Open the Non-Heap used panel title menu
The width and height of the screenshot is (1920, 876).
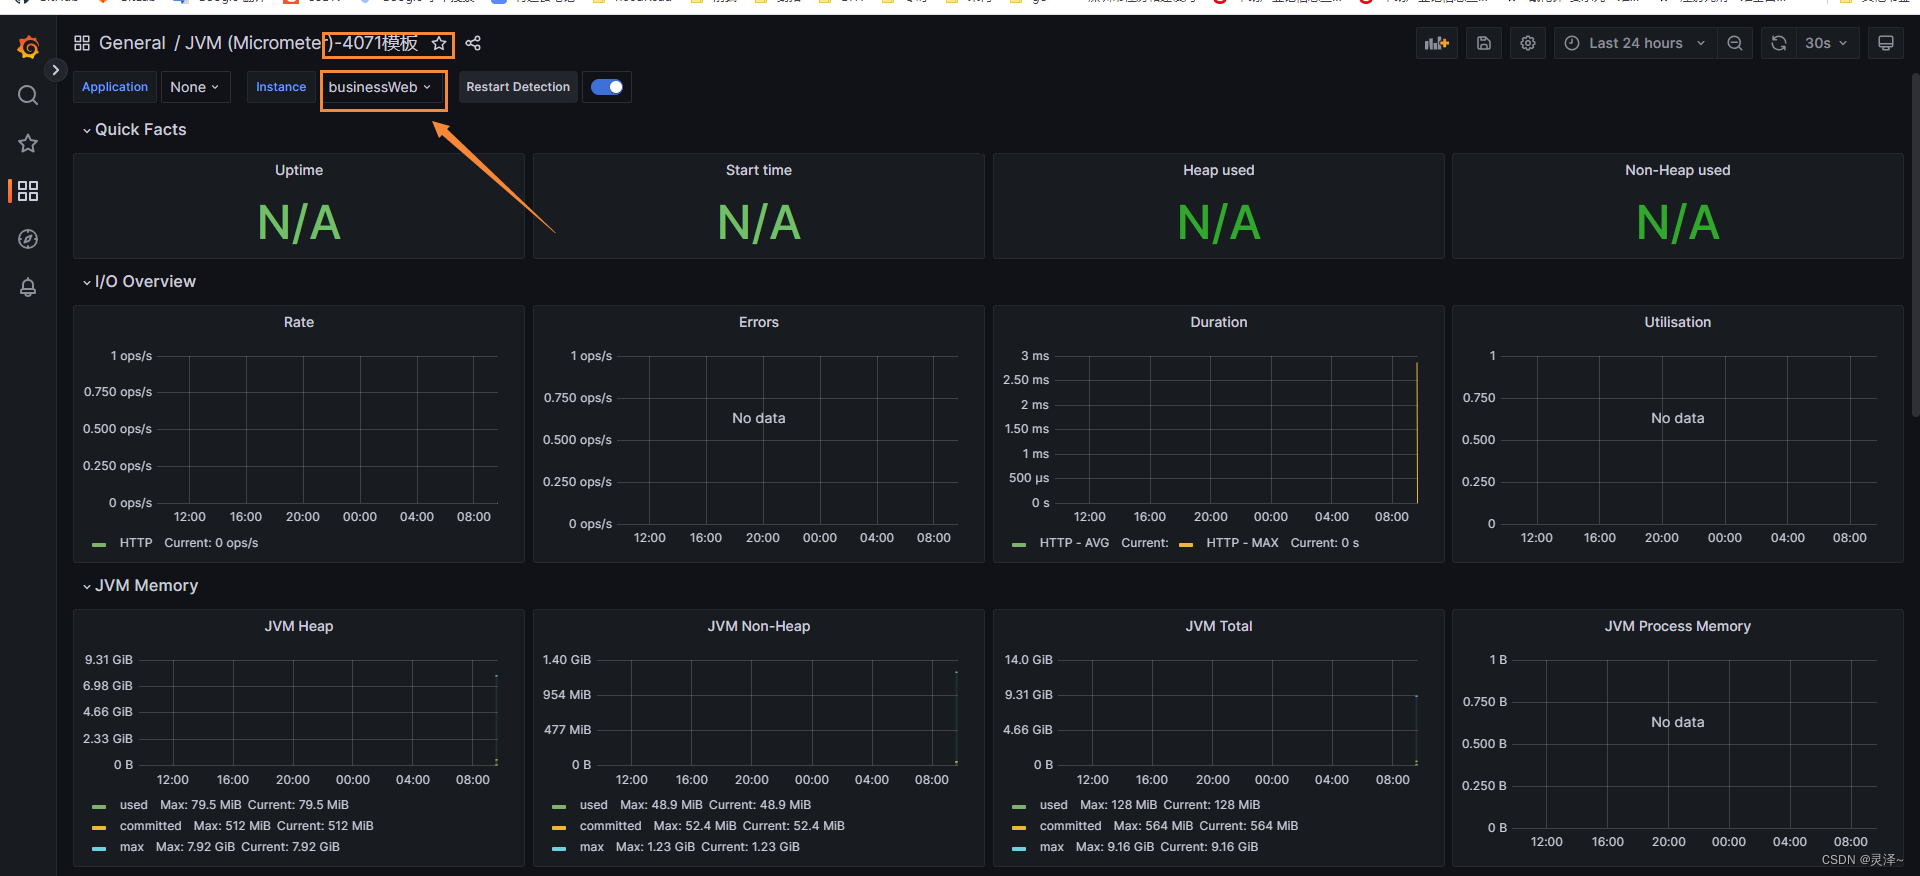coord(1678,170)
